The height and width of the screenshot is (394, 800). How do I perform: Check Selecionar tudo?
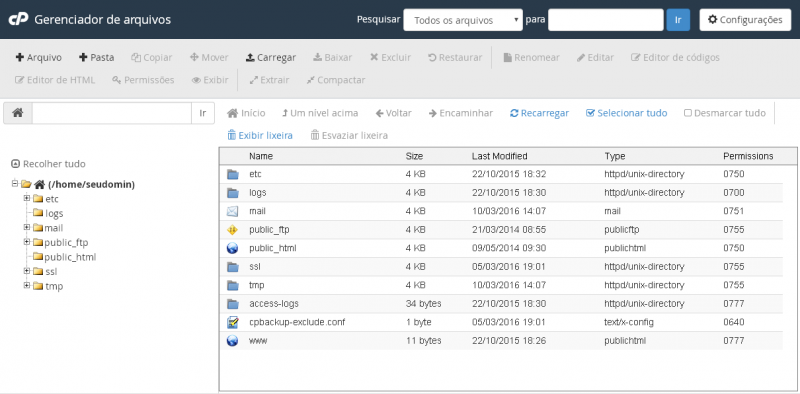(x=627, y=113)
